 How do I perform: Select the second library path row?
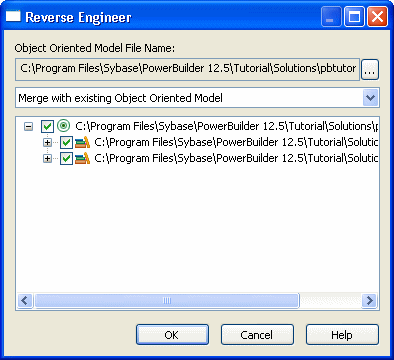click(x=236, y=158)
